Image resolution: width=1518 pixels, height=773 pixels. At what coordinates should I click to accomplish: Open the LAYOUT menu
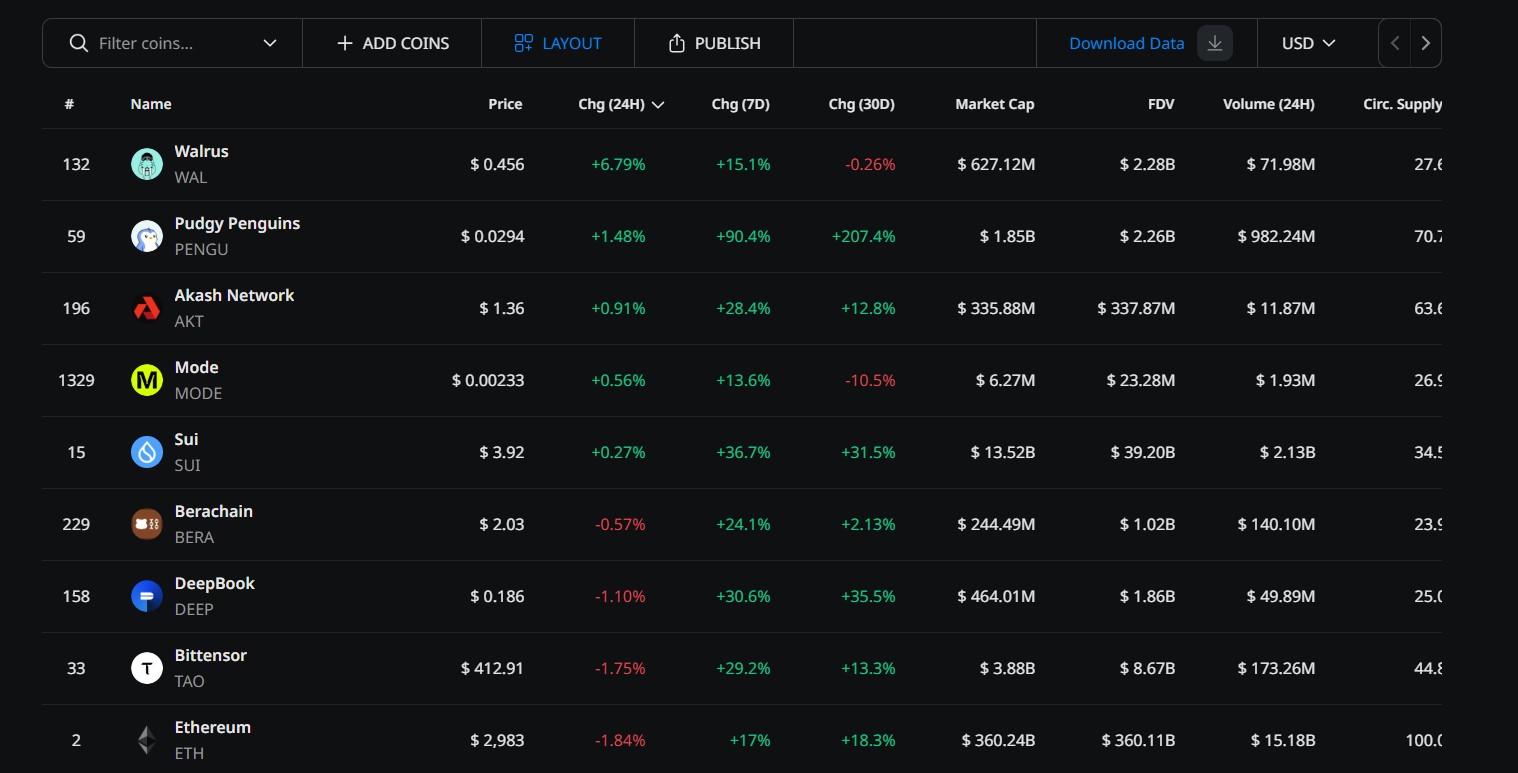coord(558,43)
